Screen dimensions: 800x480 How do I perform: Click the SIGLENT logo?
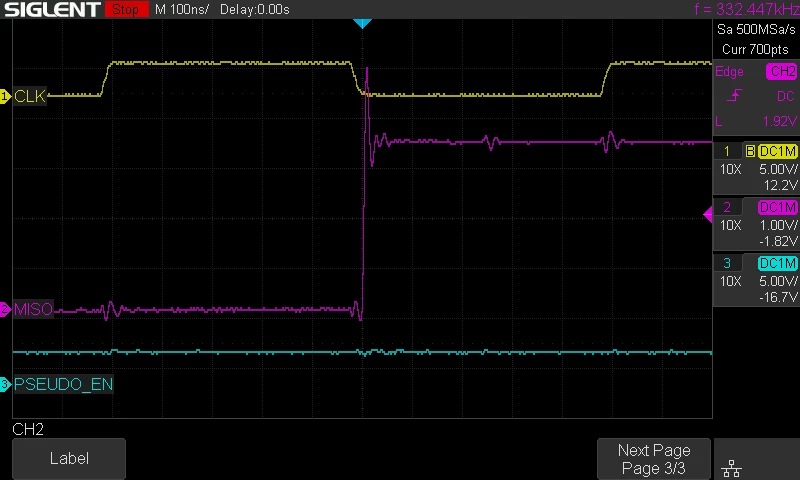tap(52, 9)
